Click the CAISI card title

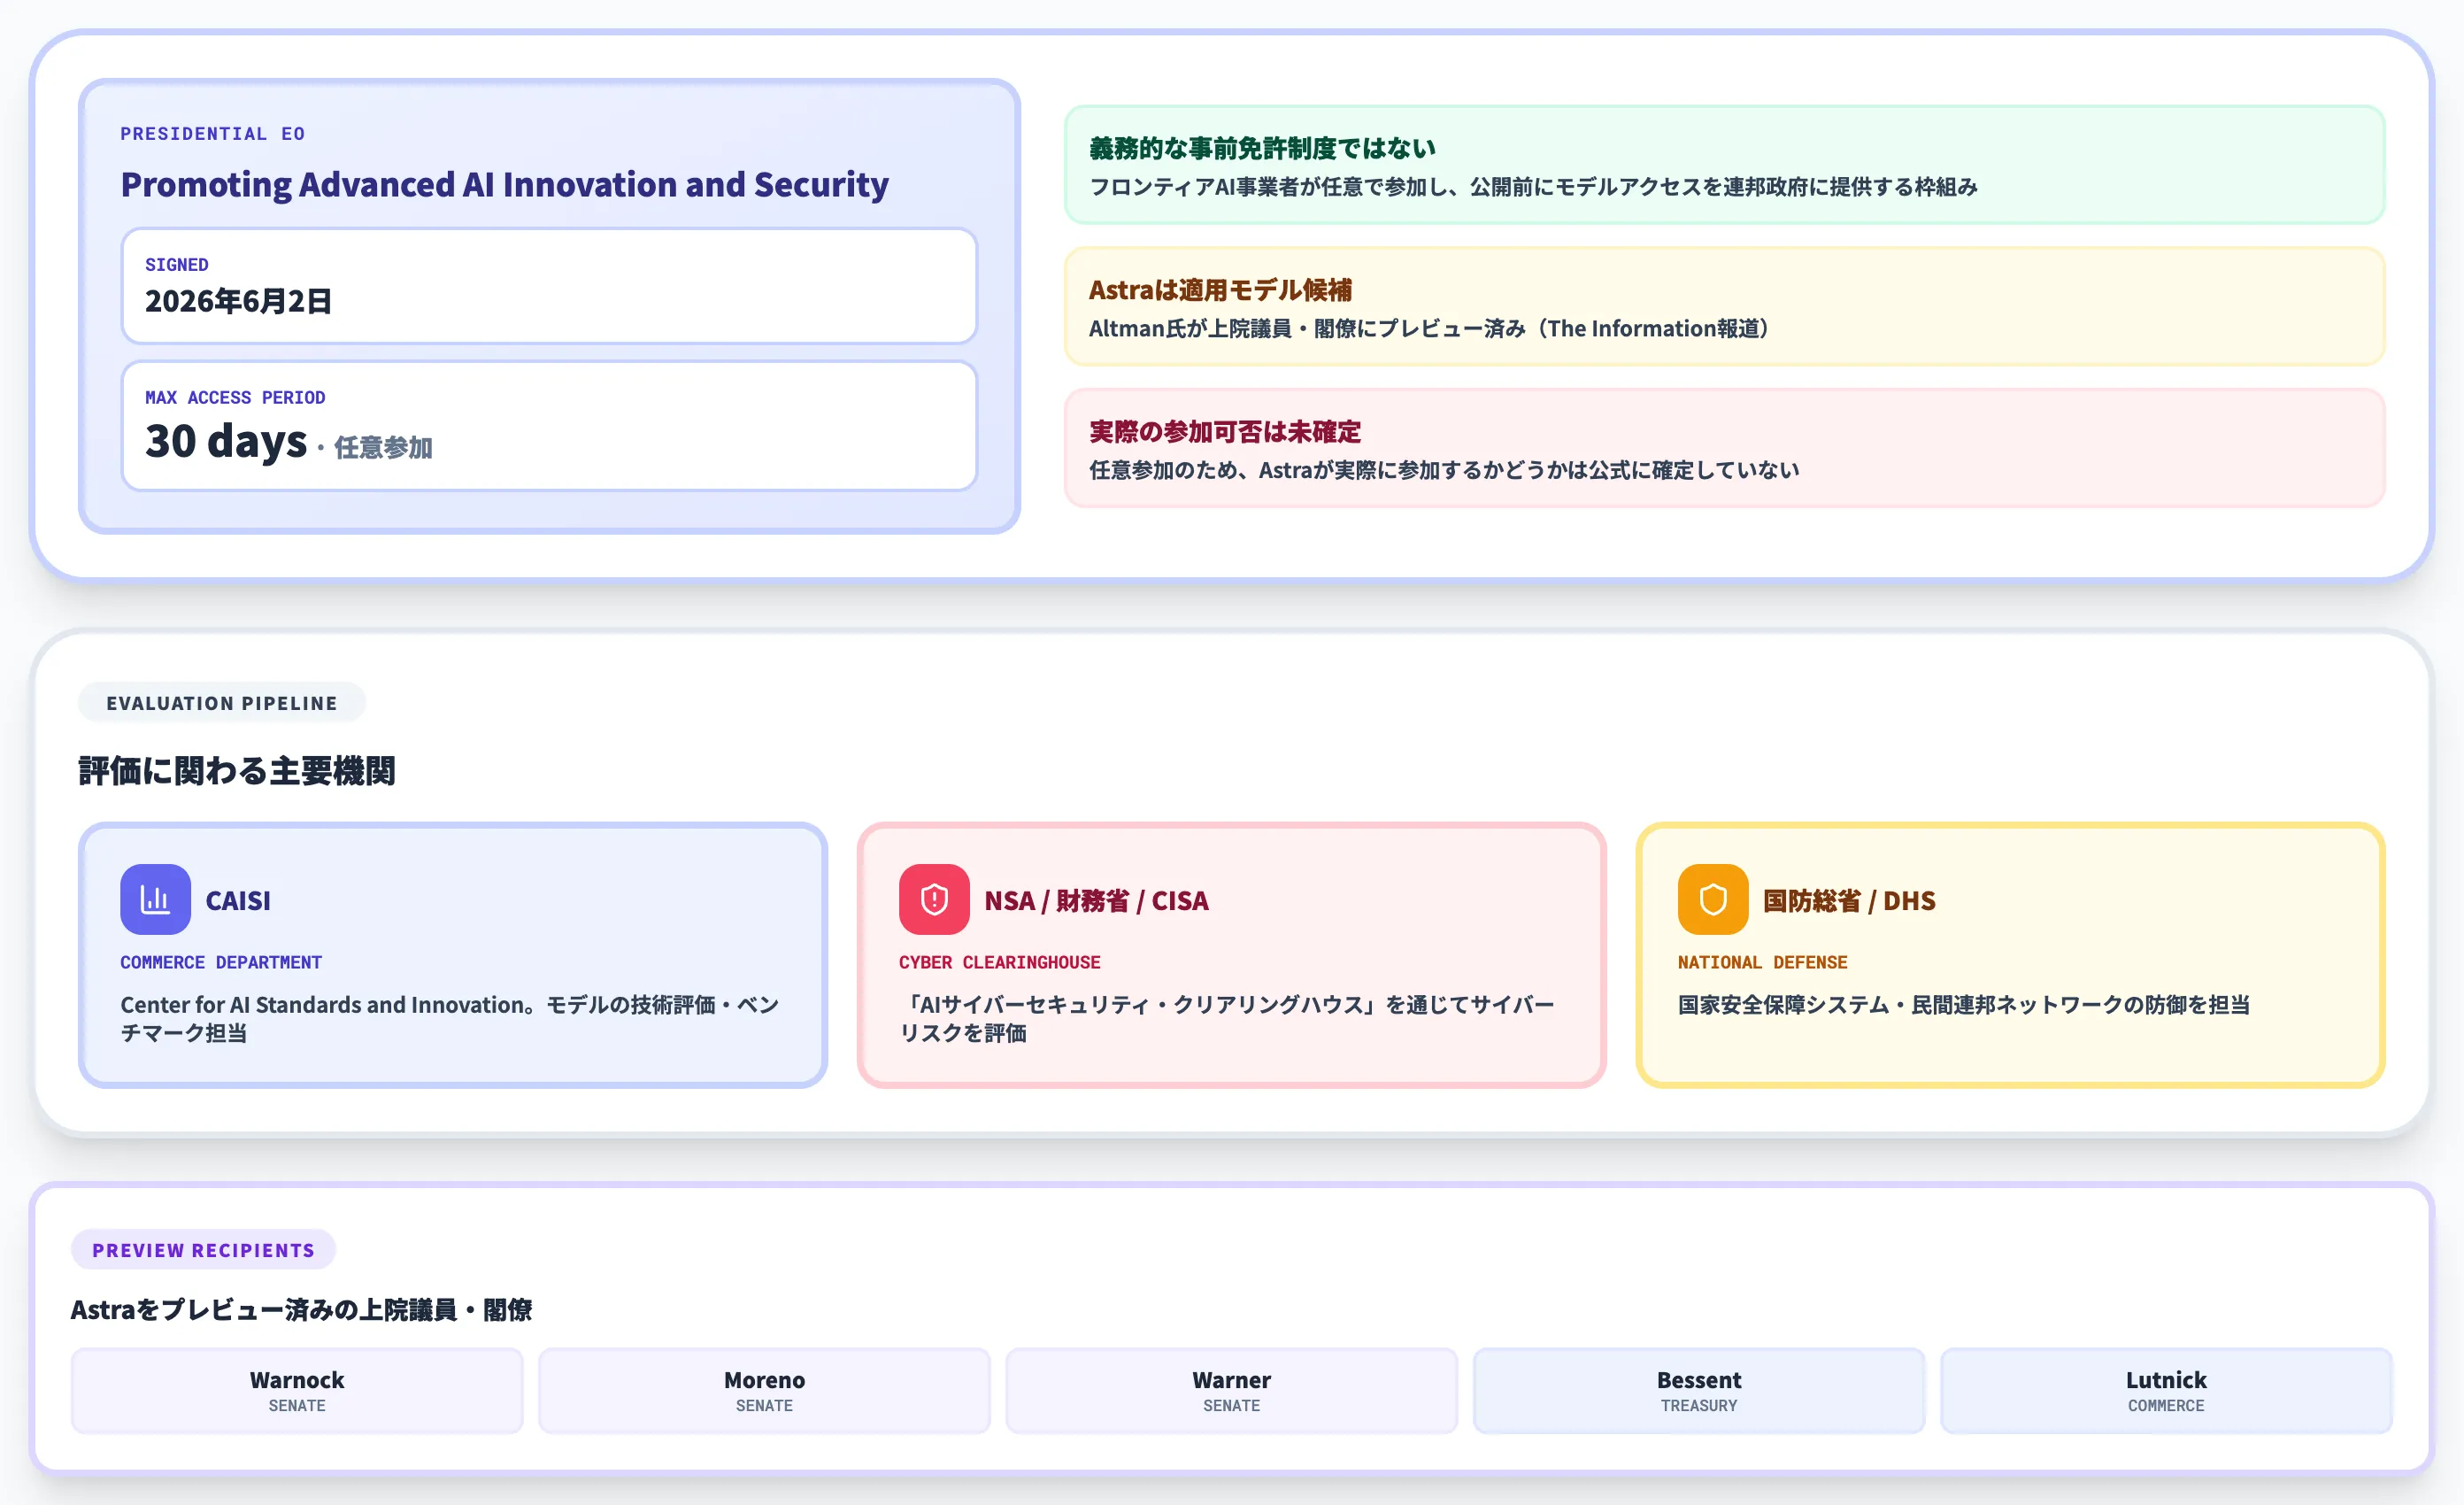(x=238, y=900)
